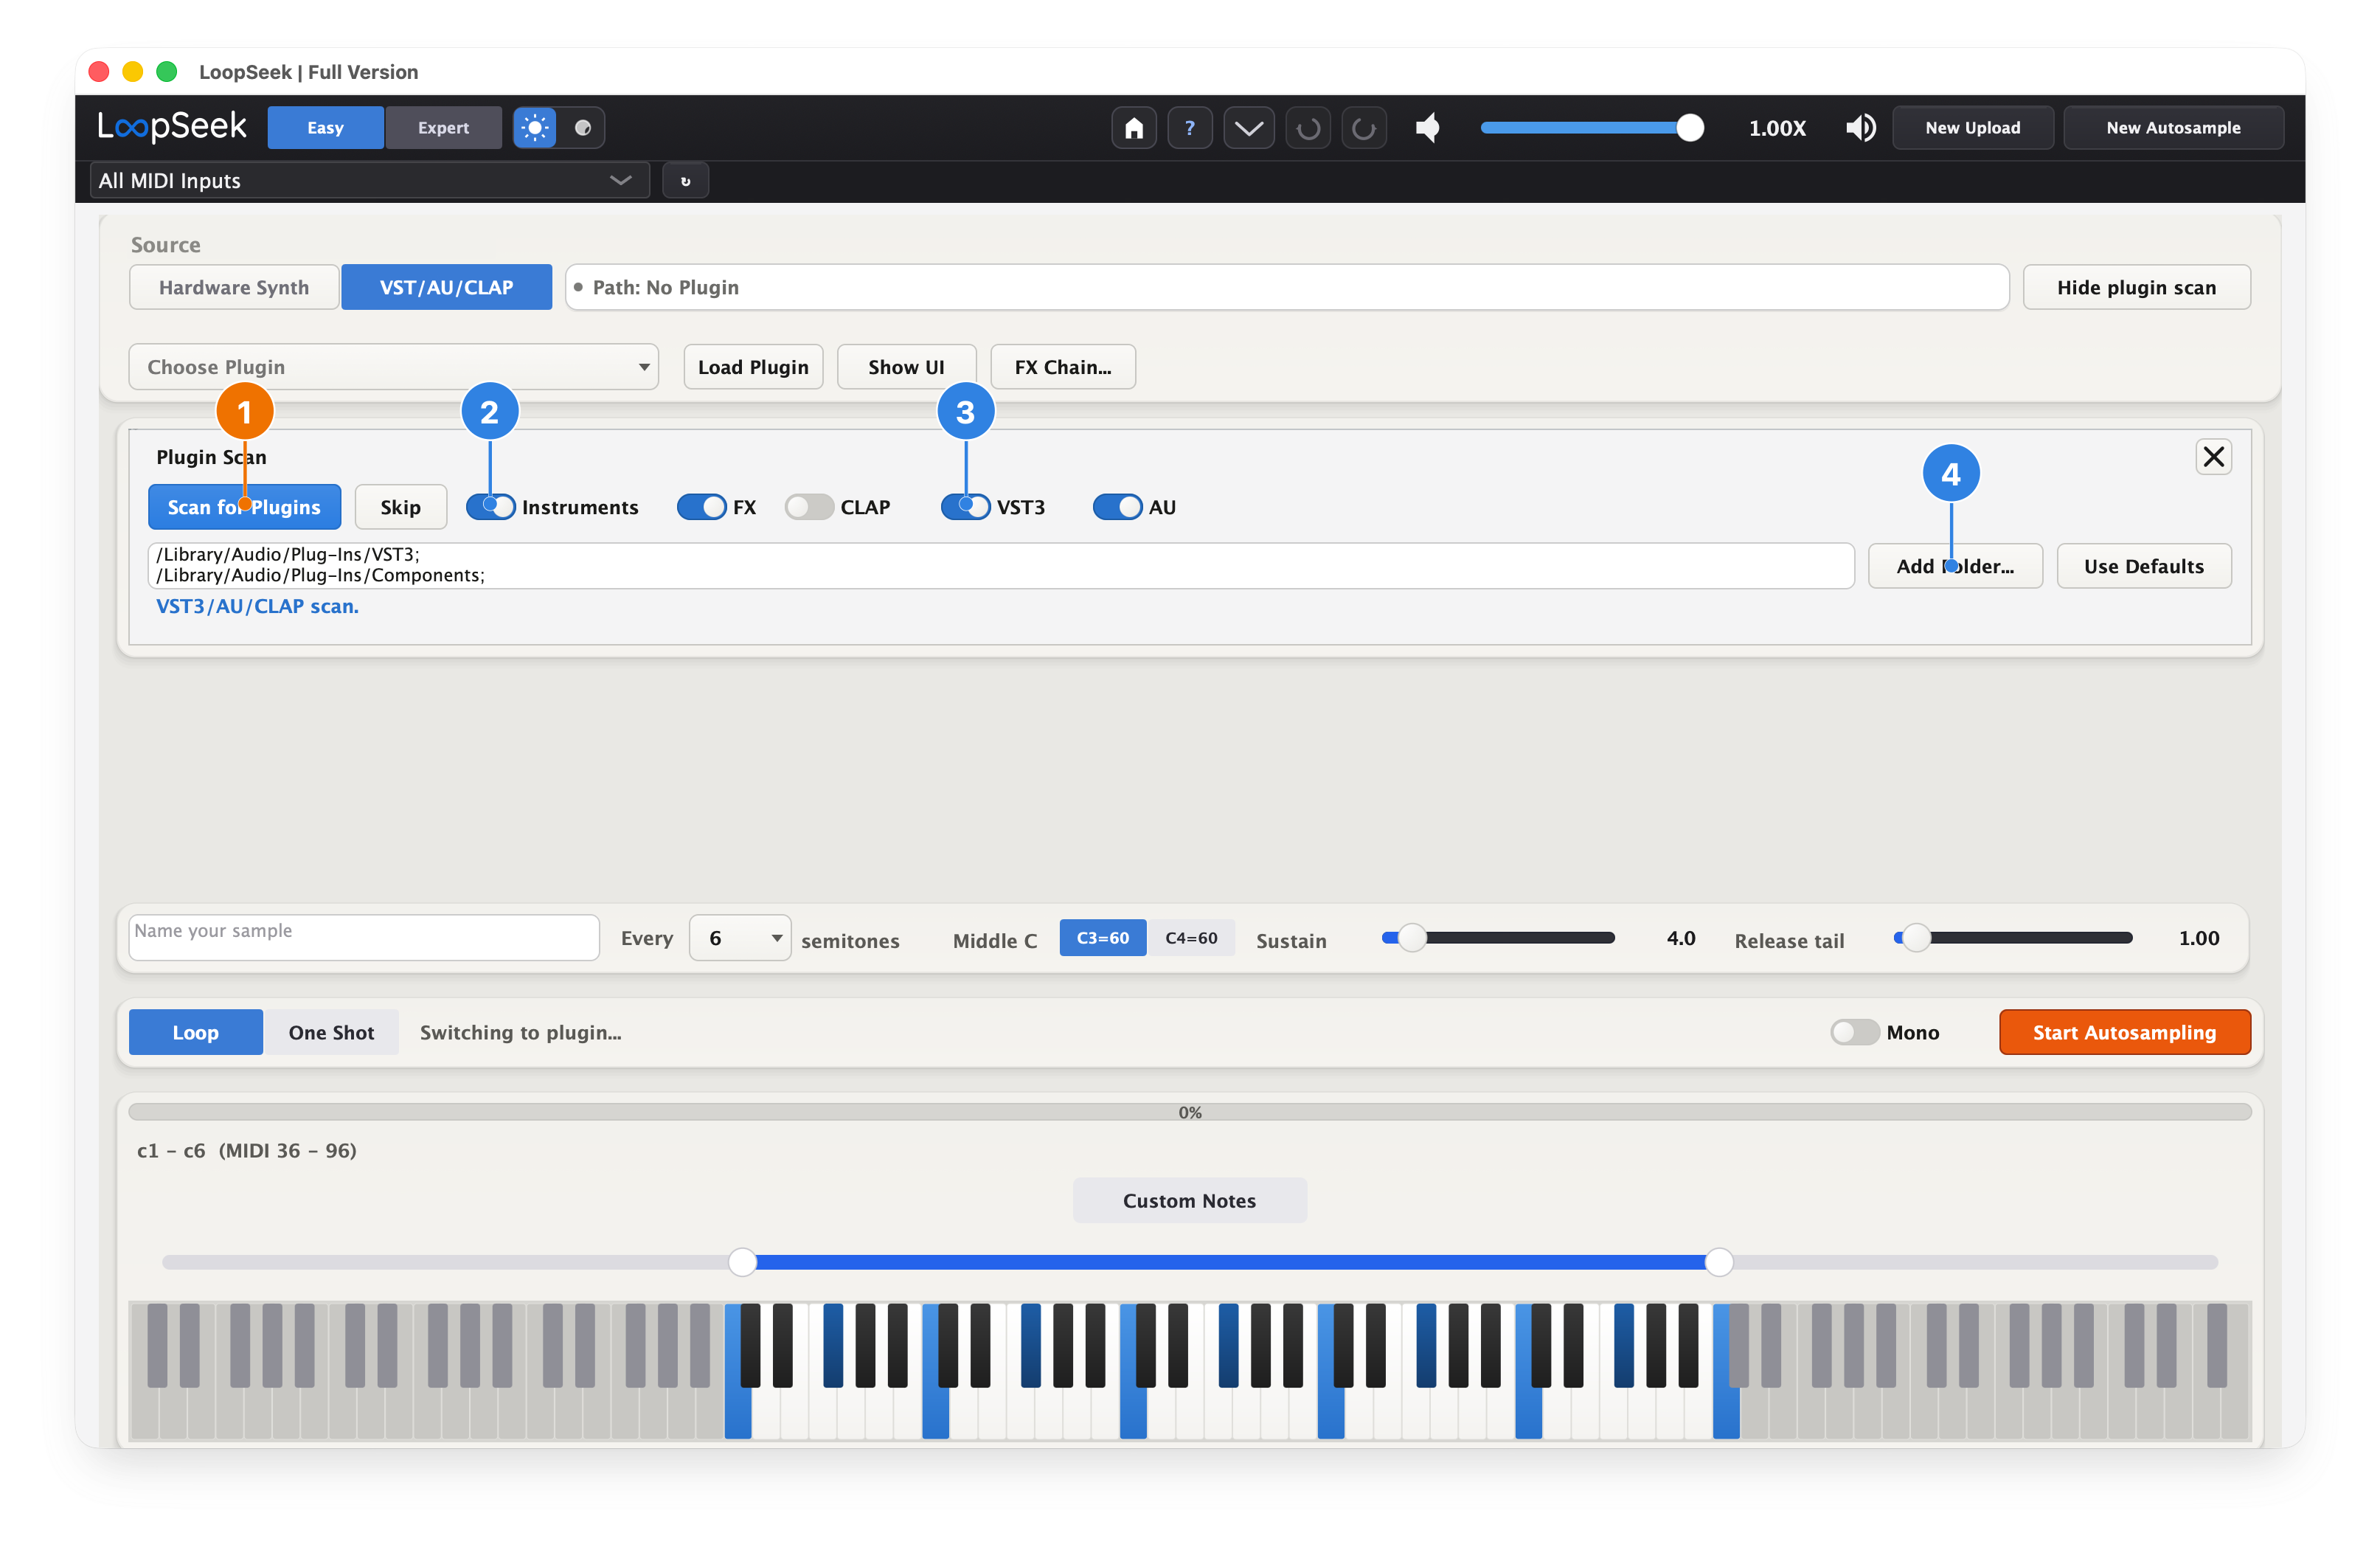Refresh MIDI inputs list icon
This screenshot has height=1550, width=2380.
686,181
